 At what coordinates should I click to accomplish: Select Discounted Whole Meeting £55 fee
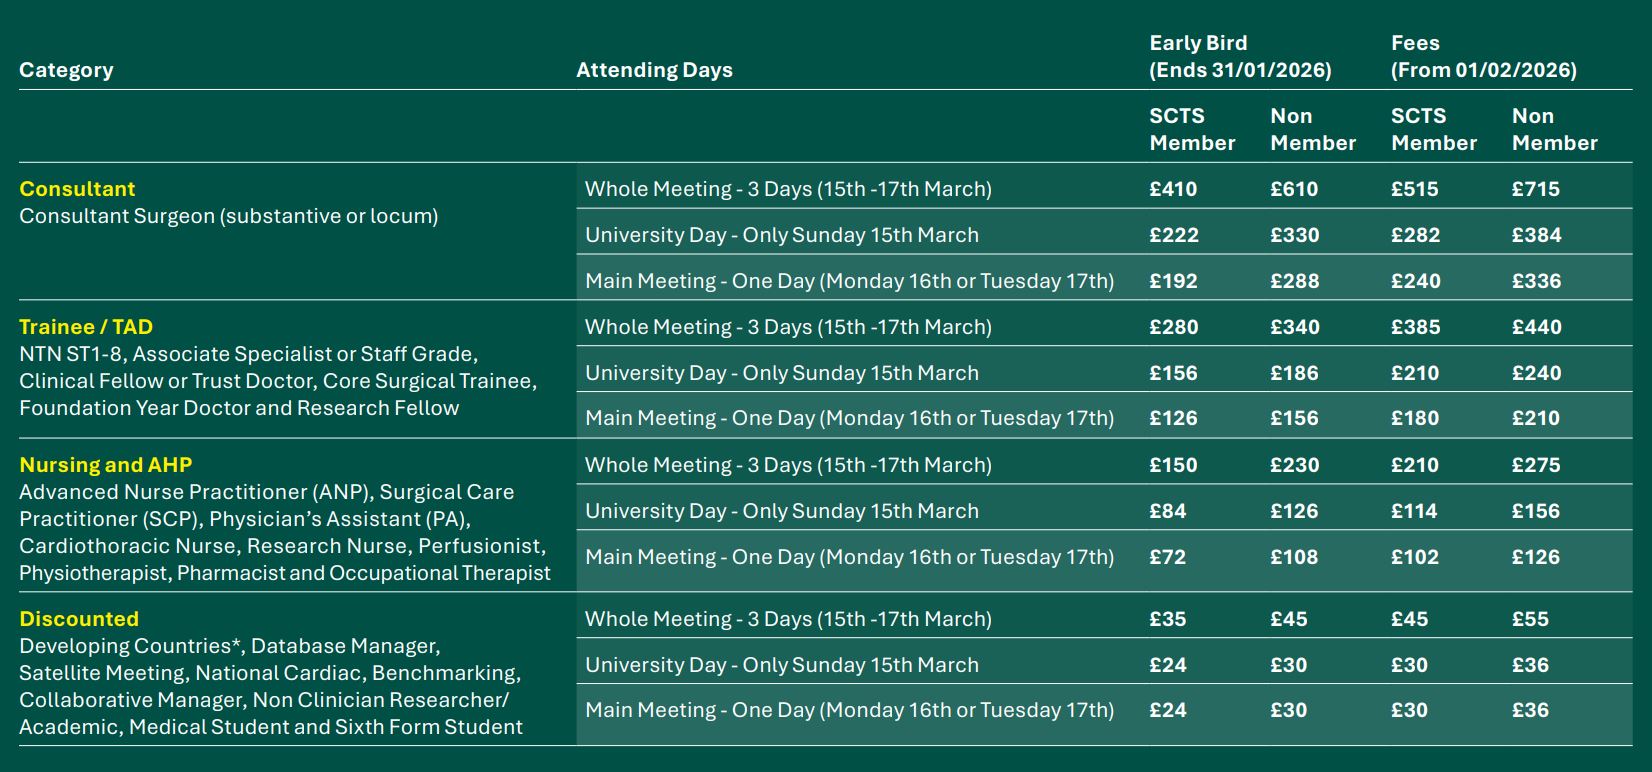1530,619
